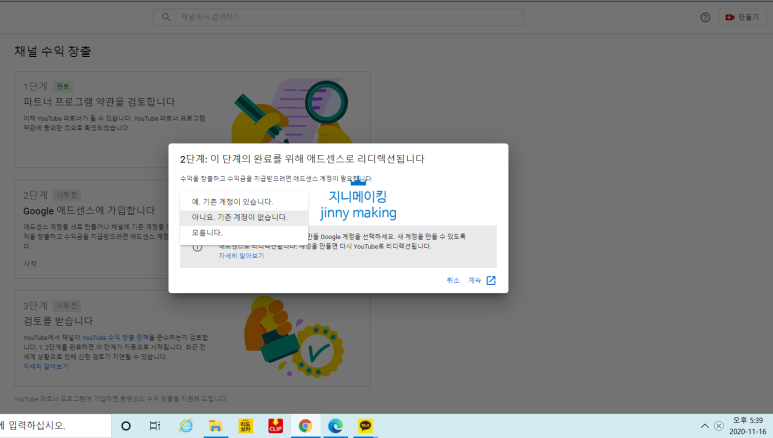
Task: Open KakaoTalk from the taskbar
Action: coord(365,426)
